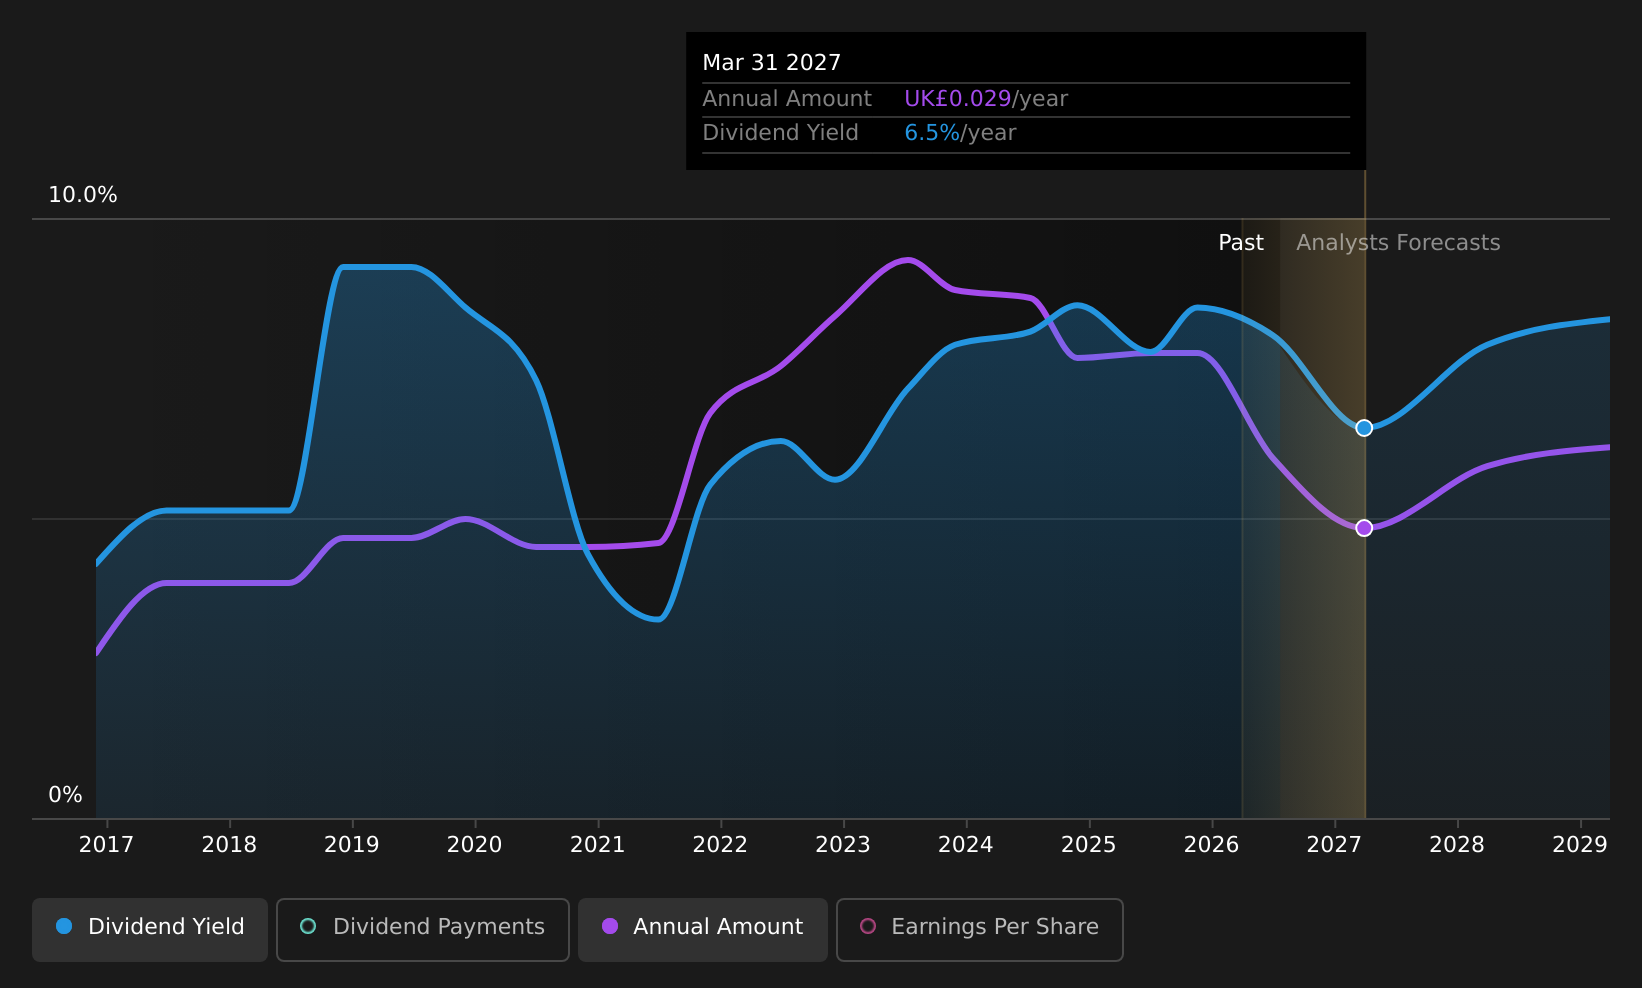
Task: Click the 2021 x-axis label
Action: pyautogui.click(x=598, y=845)
